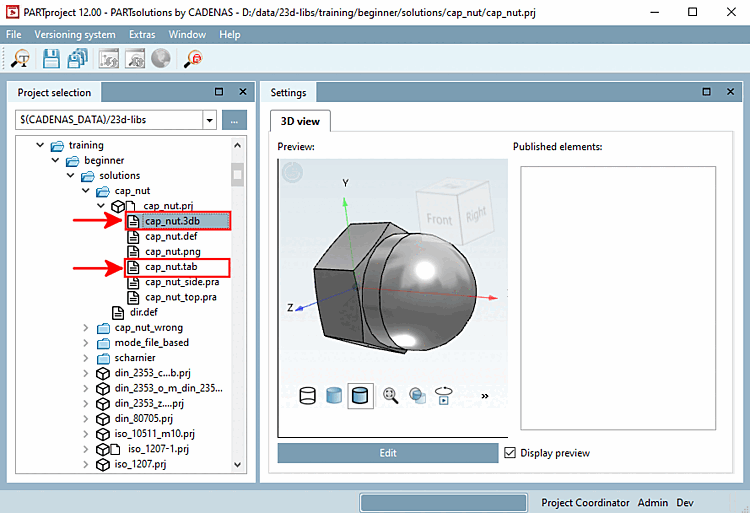Open the Extras menu
The height and width of the screenshot is (513, 750).
(142, 34)
